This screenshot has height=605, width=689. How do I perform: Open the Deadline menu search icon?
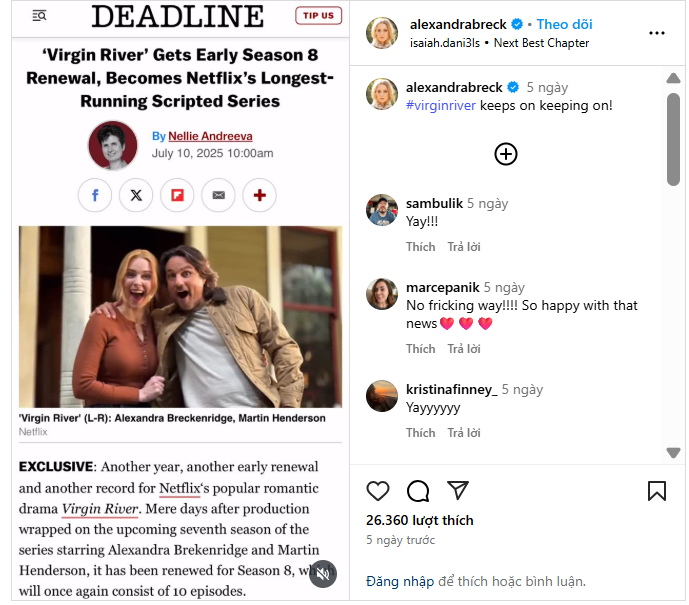[40, 16]
